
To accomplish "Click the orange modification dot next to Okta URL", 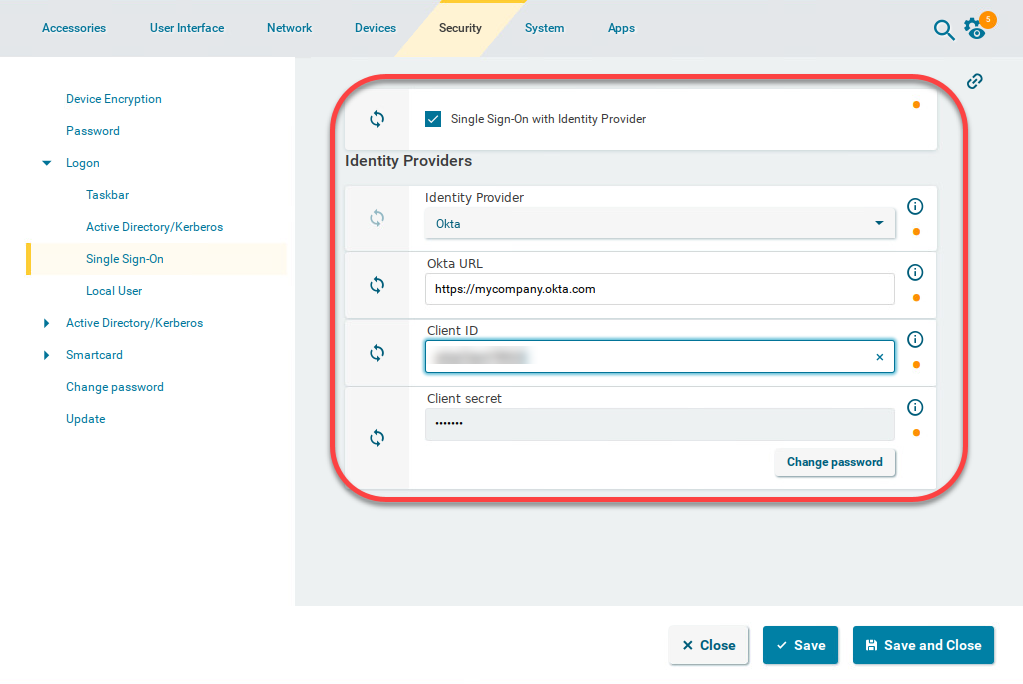I will (x=916, y=297).
